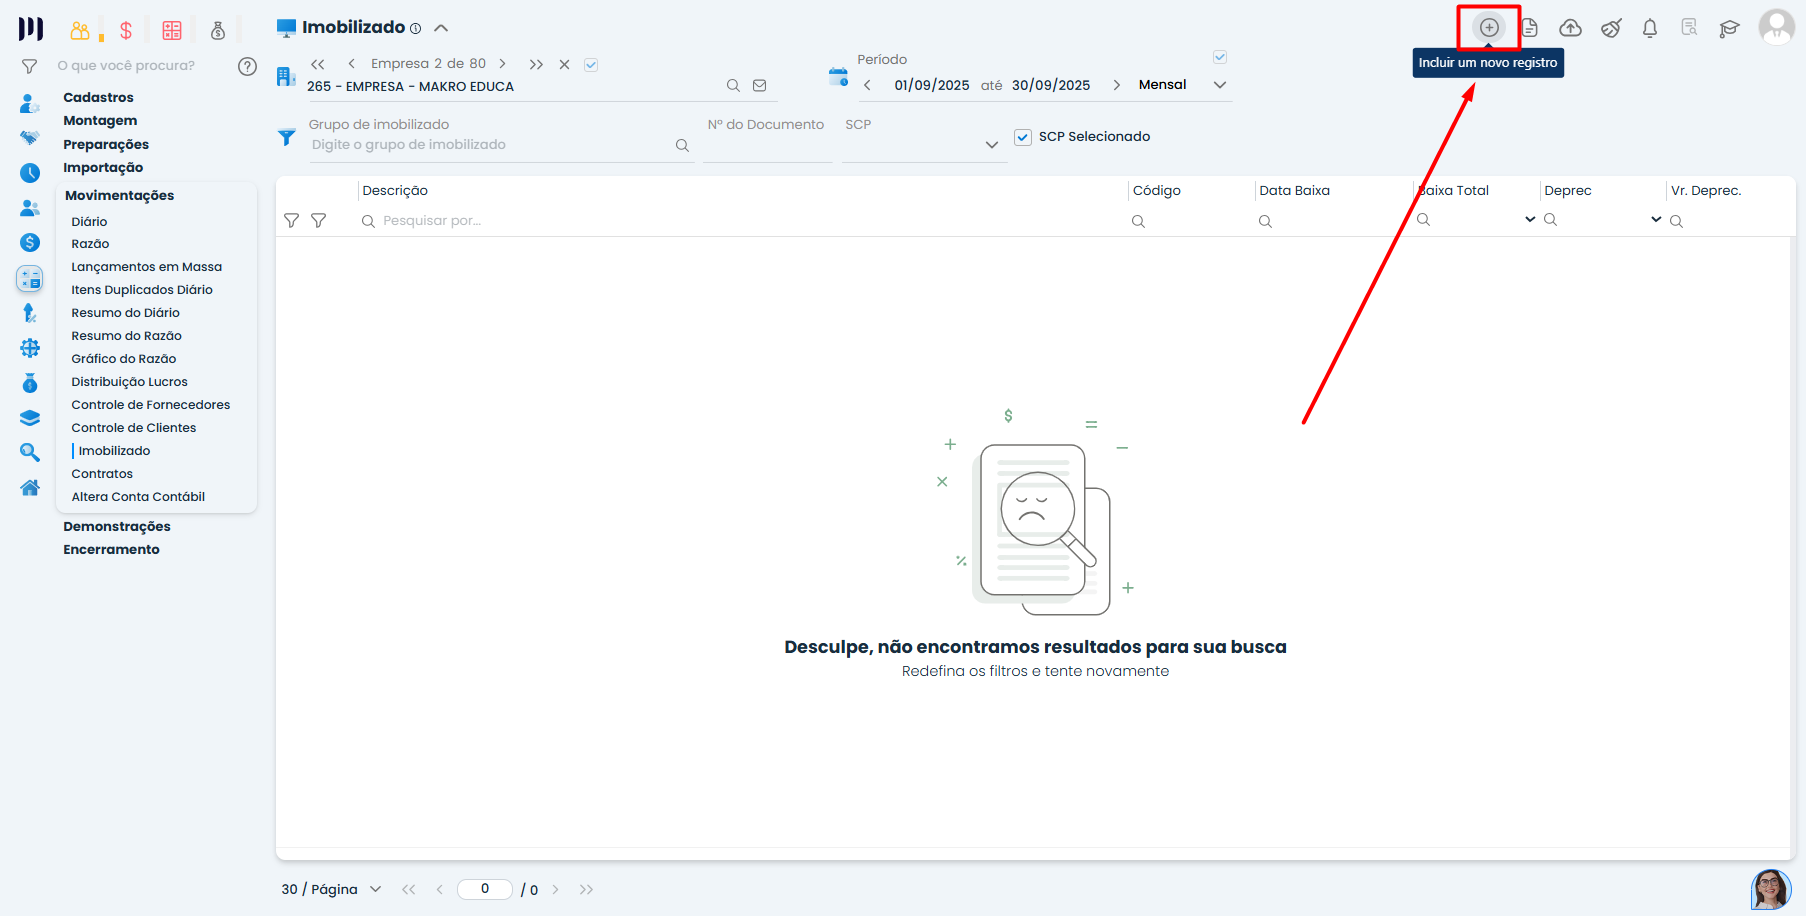Image resolution: width=1806 pixels, height=916 pixels.
Task: Advance to the next period
Action: pos(1116,85)
